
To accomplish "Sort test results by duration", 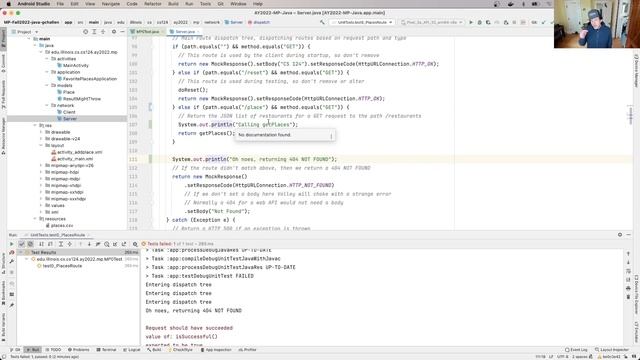I will pos(50,244).
